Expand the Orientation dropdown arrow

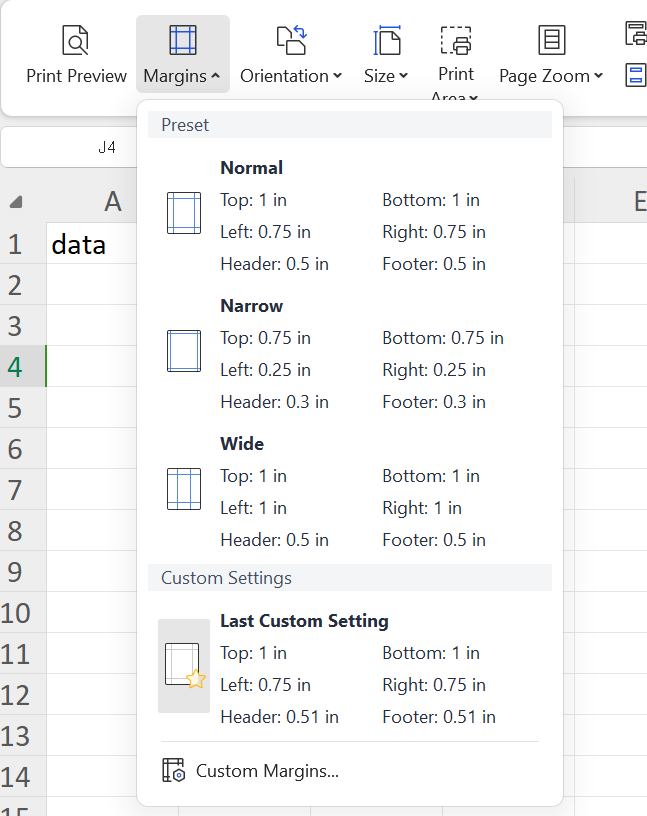337,76
